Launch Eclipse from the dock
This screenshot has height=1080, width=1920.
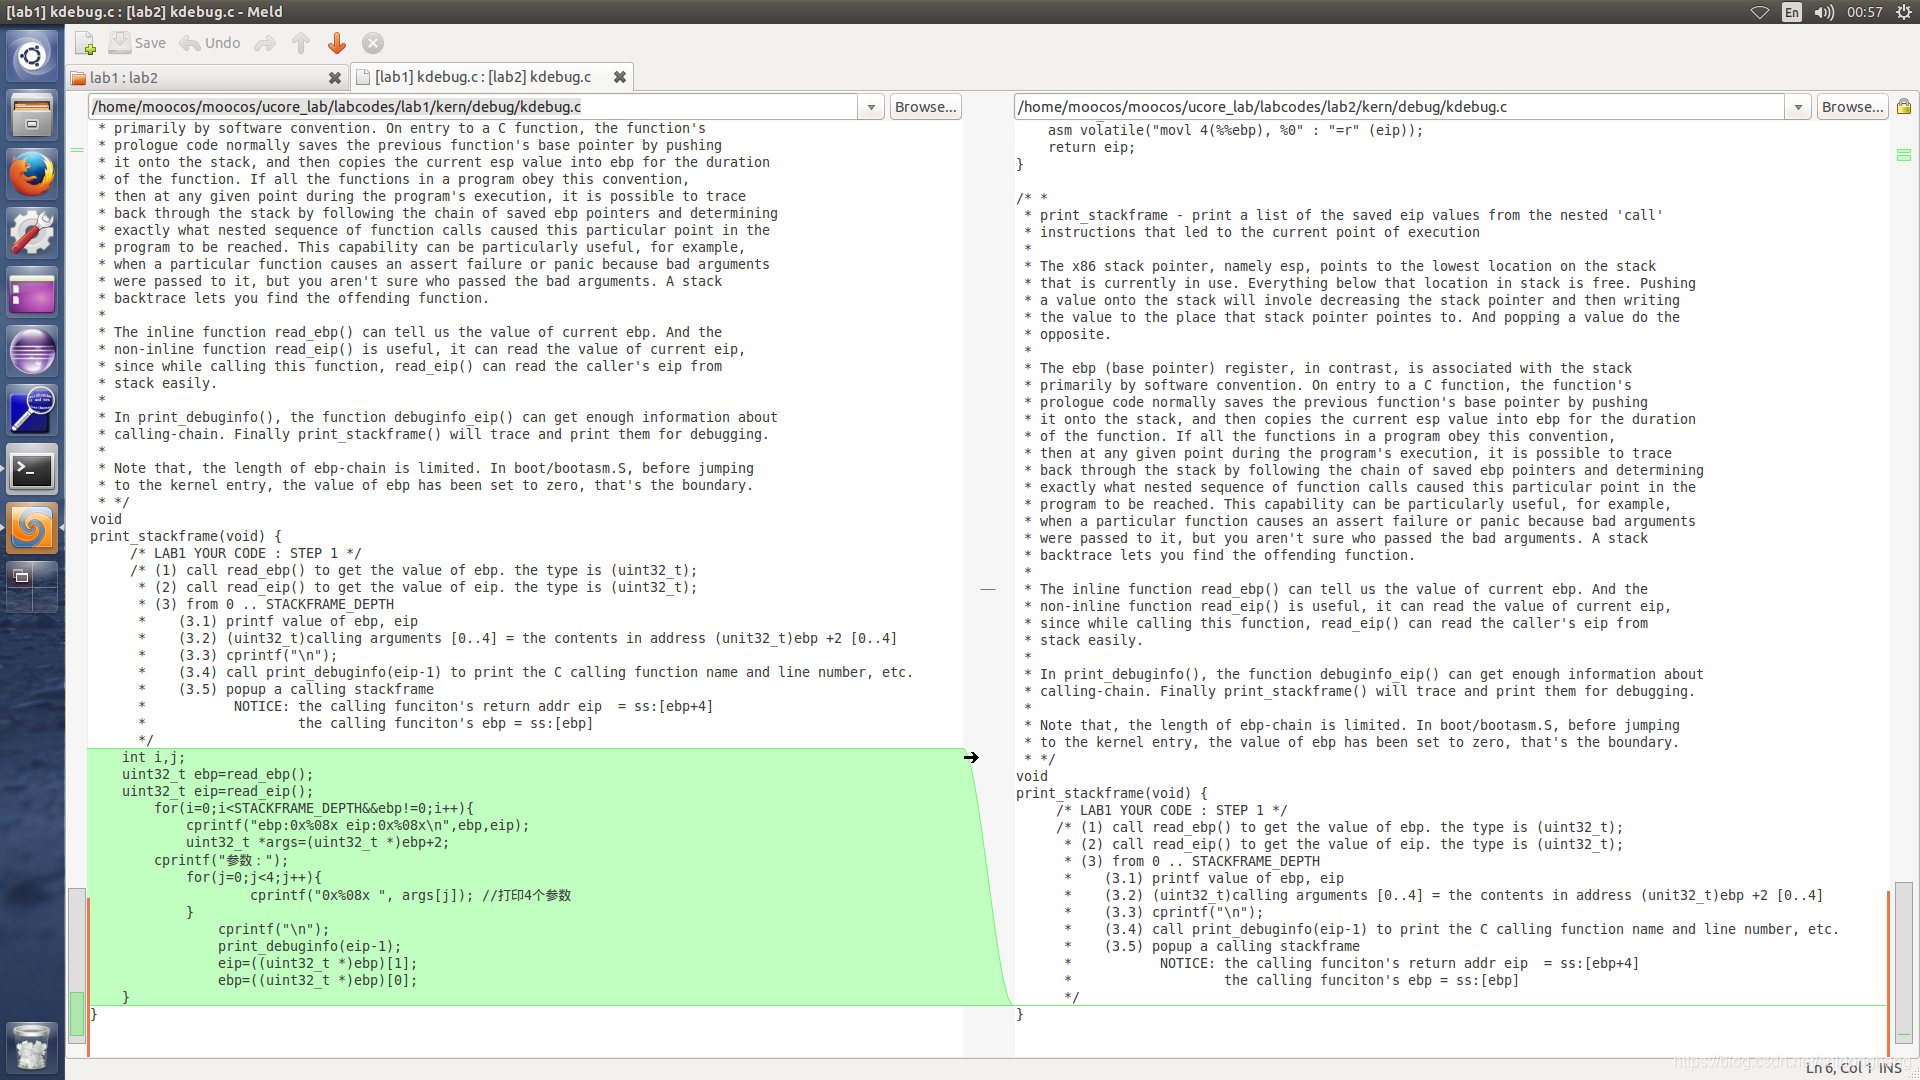pyautogui.click(x=32, y=352)
